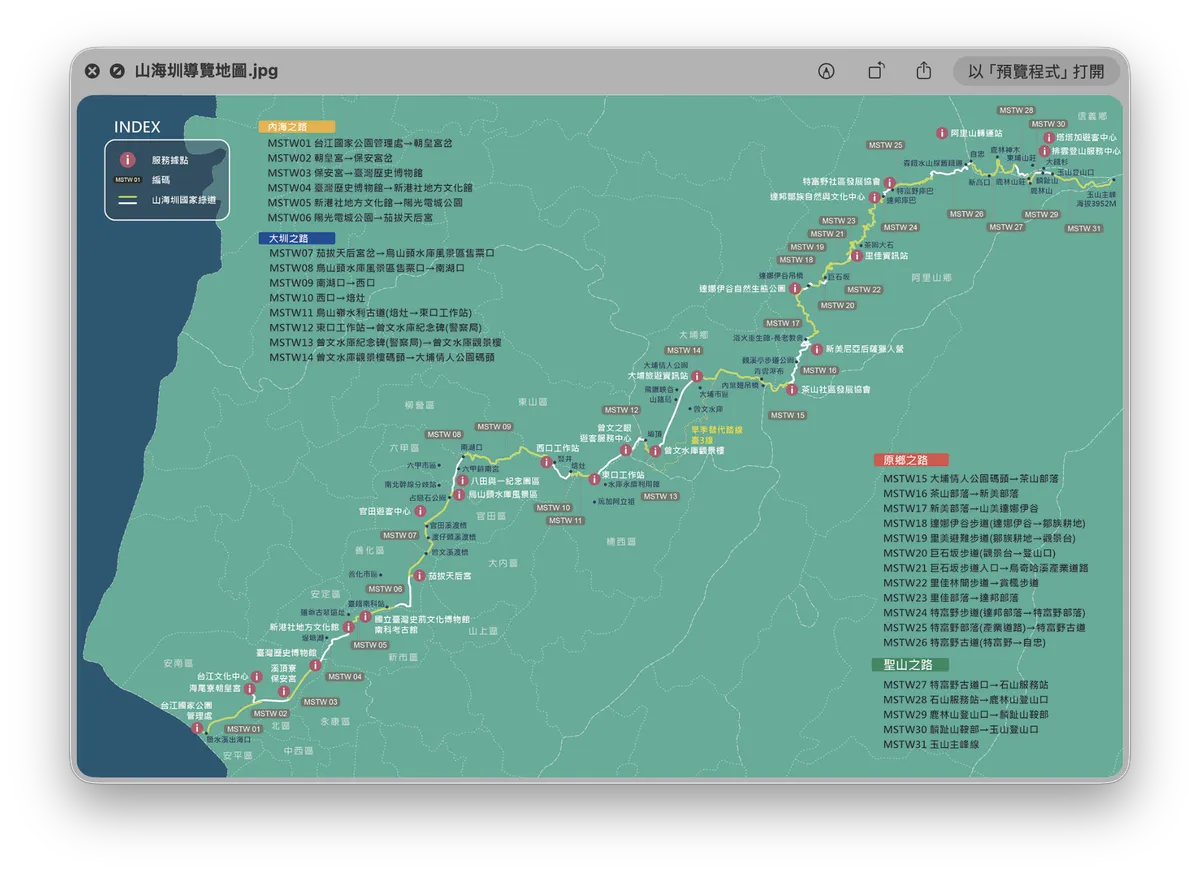Click the MSTW 25 badge on the map
1200x876 pixels.
(x=885, y=144)
